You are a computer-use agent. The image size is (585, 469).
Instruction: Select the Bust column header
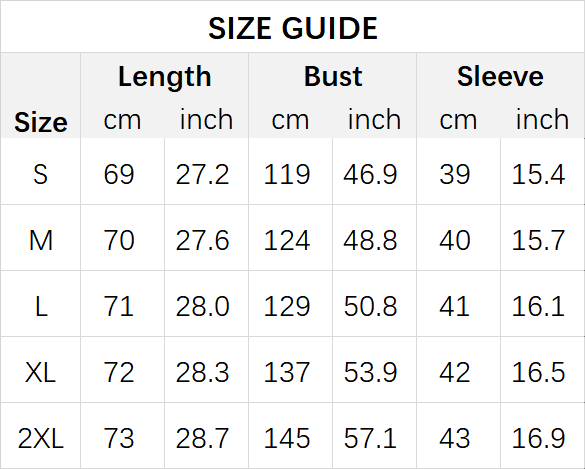pos(333,76)
